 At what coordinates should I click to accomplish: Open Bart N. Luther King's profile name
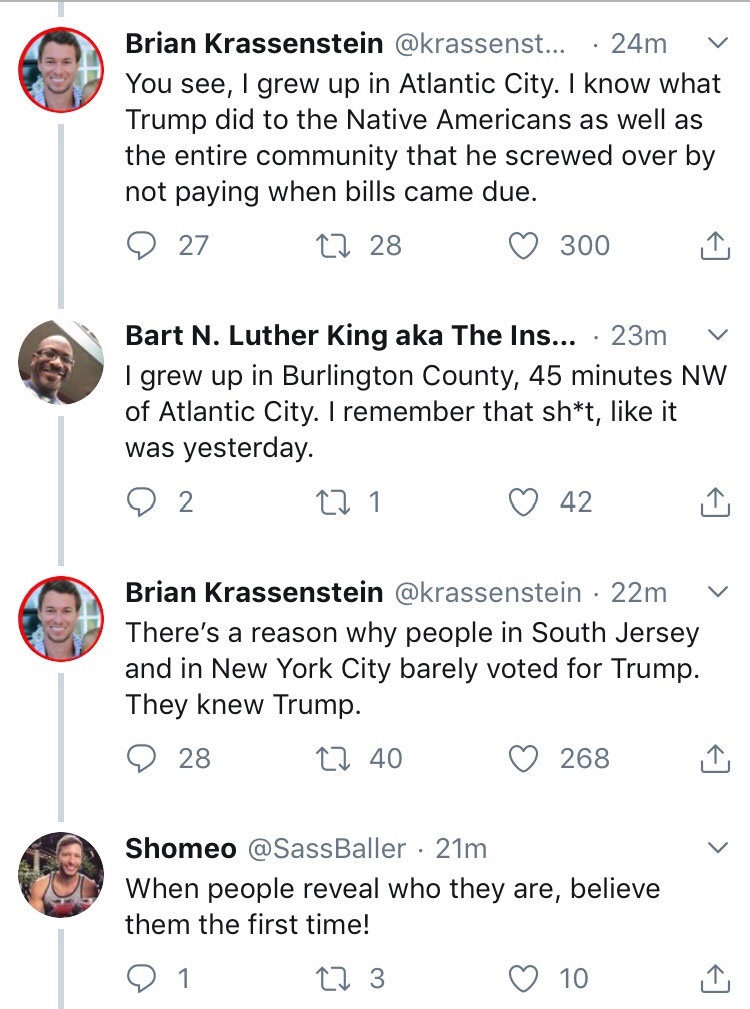point(350,336)
